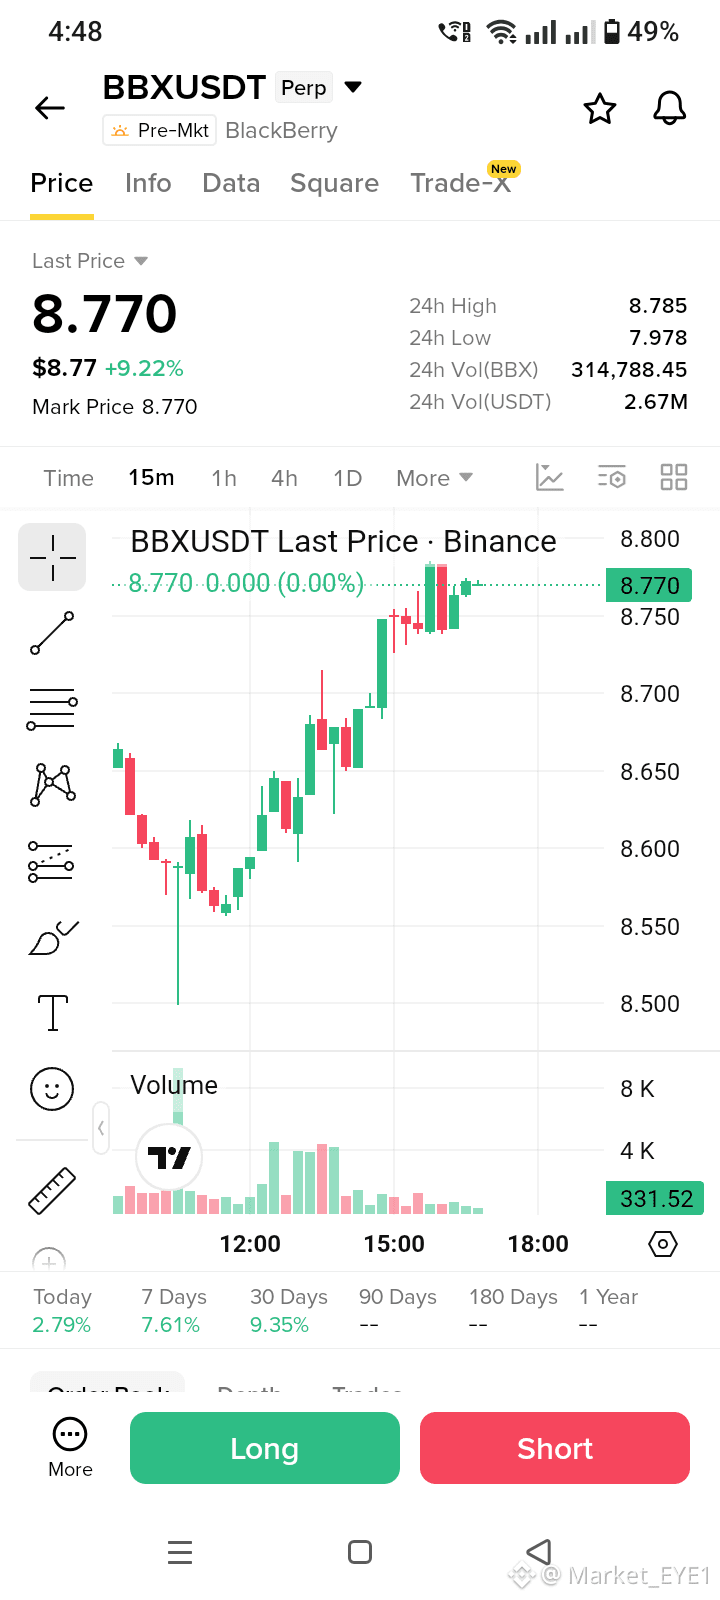720x1600 pixels.
Task: Select the 180 Days performance
Action: point(514,1310)
